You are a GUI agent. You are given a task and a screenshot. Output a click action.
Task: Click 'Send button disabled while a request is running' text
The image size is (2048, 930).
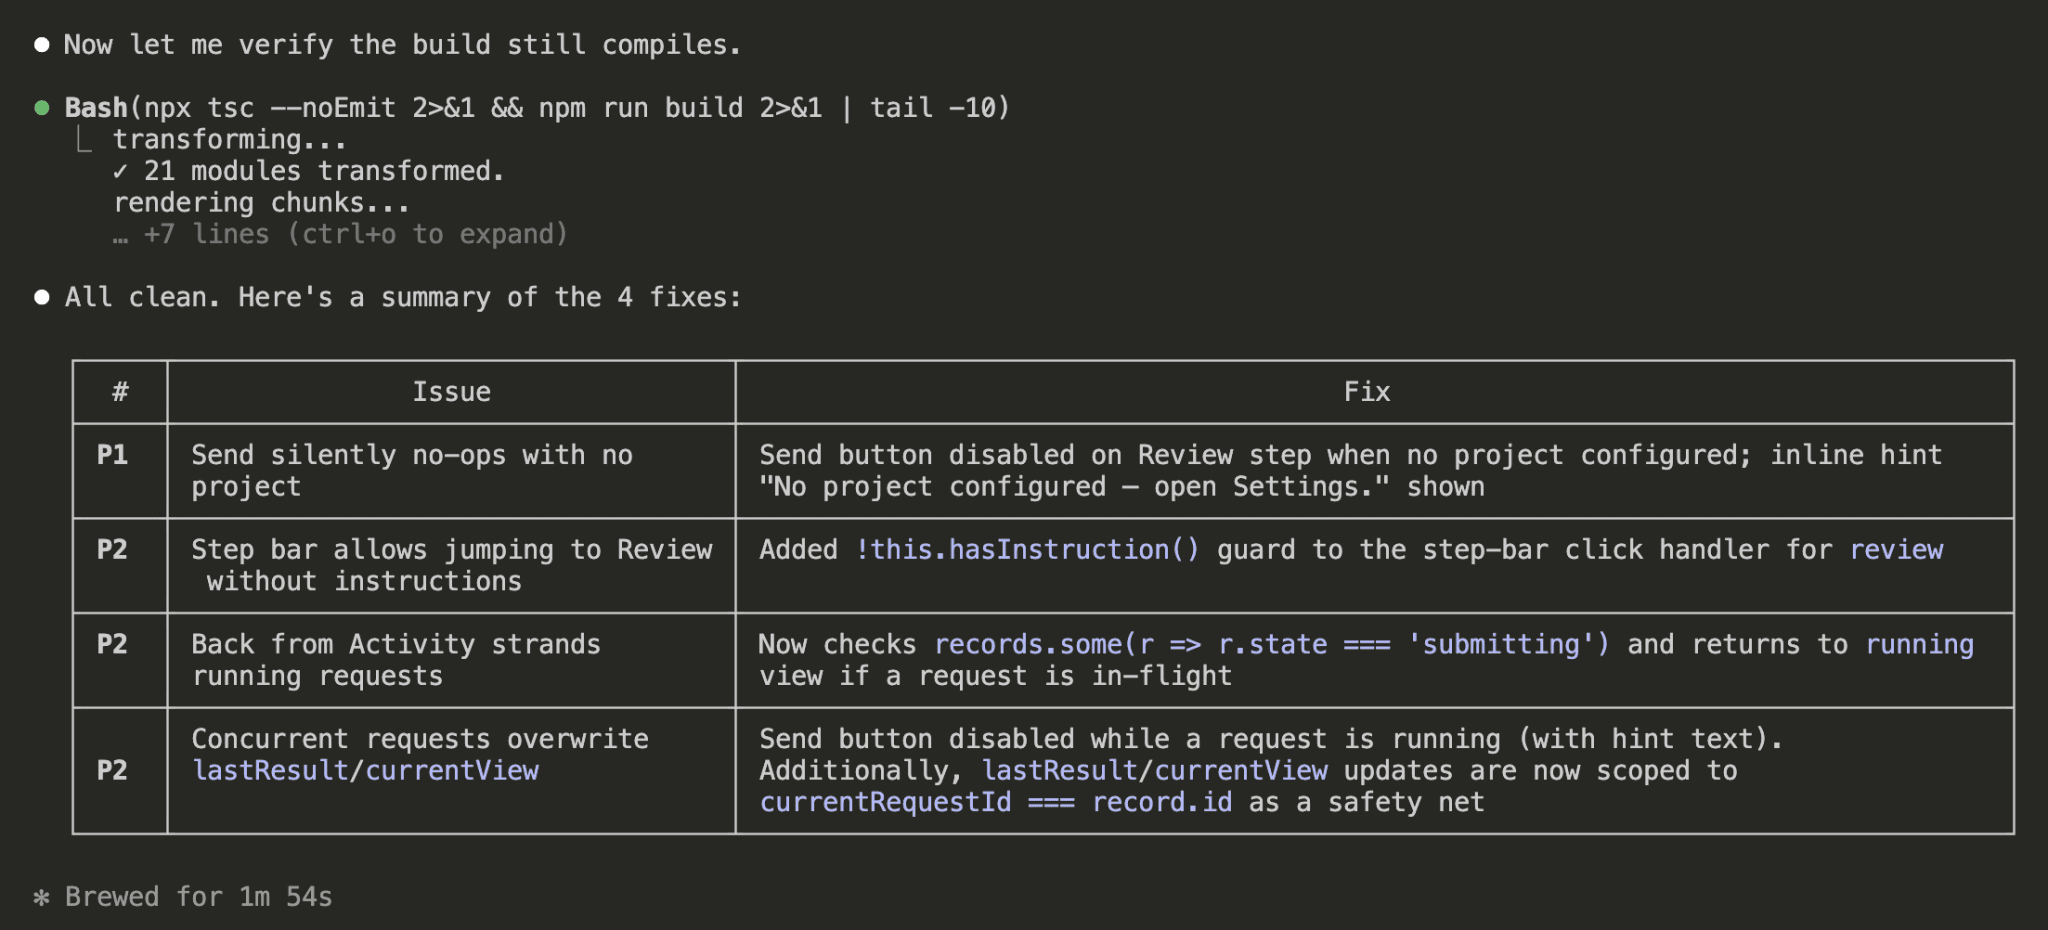tap(1130, 739)
